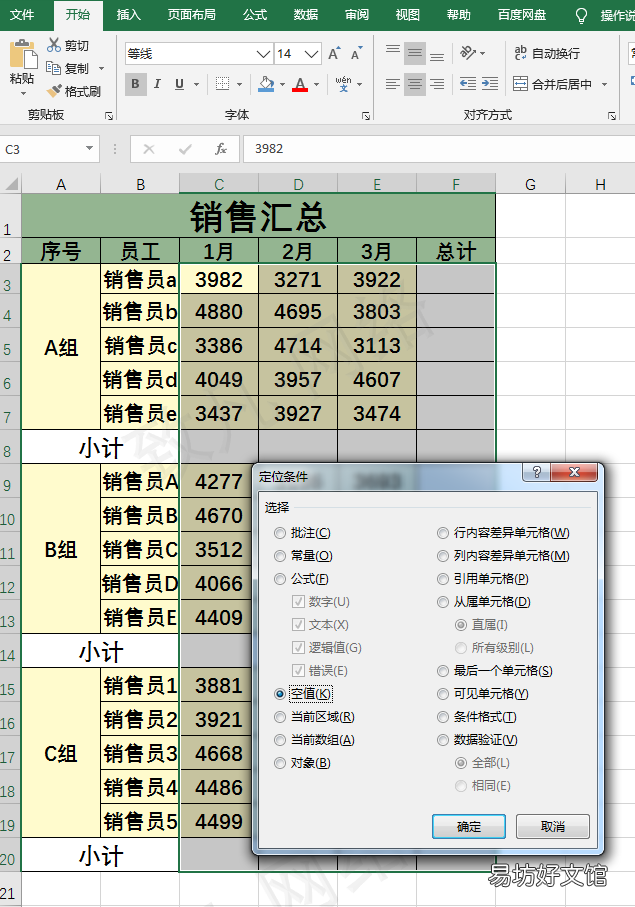The height and width of the screenshot is (907, 635).
Task: Center text horizontally
Action: 415,84
